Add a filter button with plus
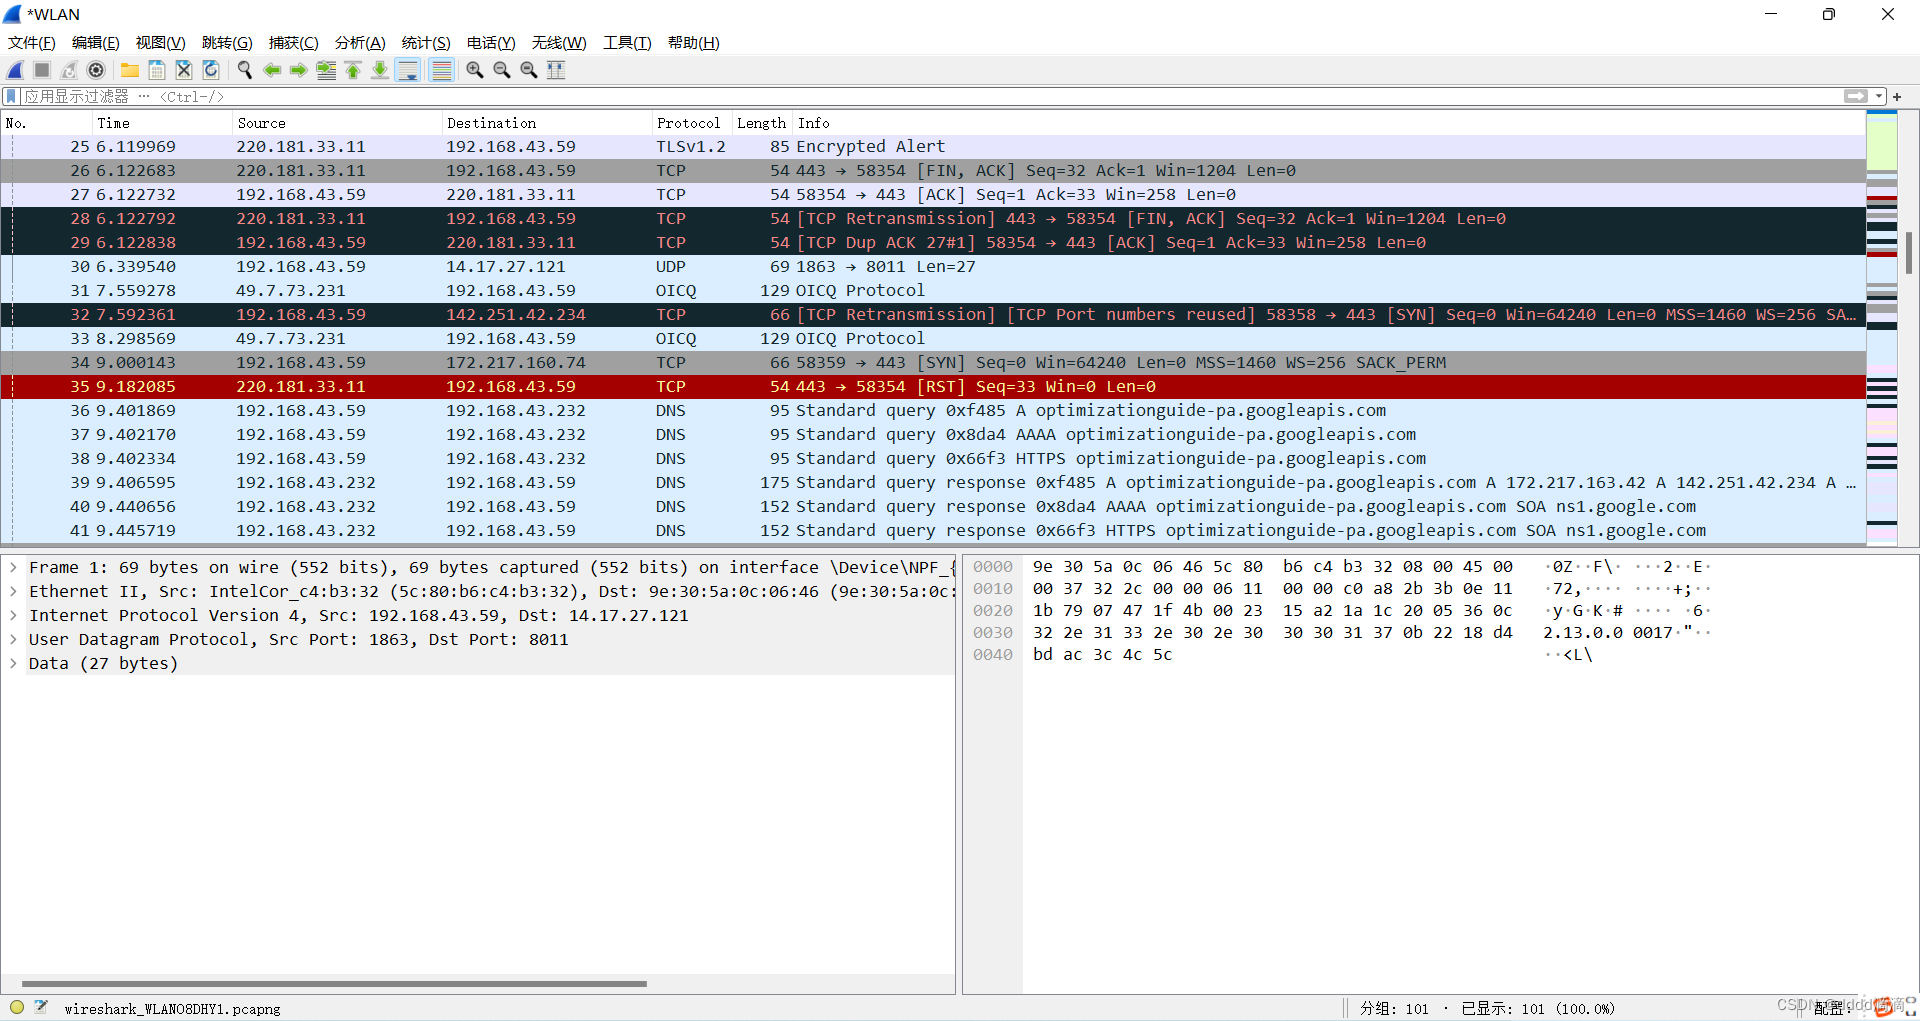The width and height of the screenshot is (1920, 1021). (x=1897, y=97)
